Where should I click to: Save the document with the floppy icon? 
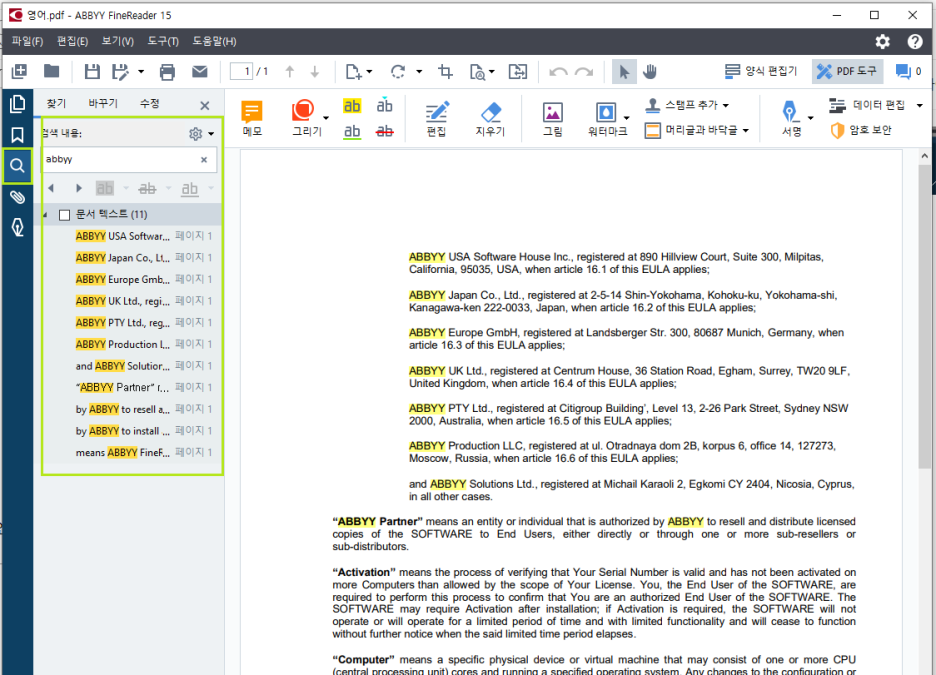(x=92, y=72)
